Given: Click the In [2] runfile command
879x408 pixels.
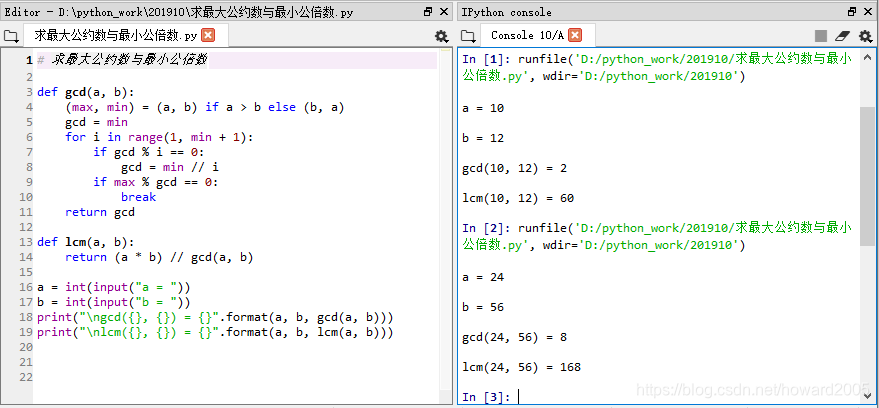Looking at the screenshot, I should pos(657,237).
